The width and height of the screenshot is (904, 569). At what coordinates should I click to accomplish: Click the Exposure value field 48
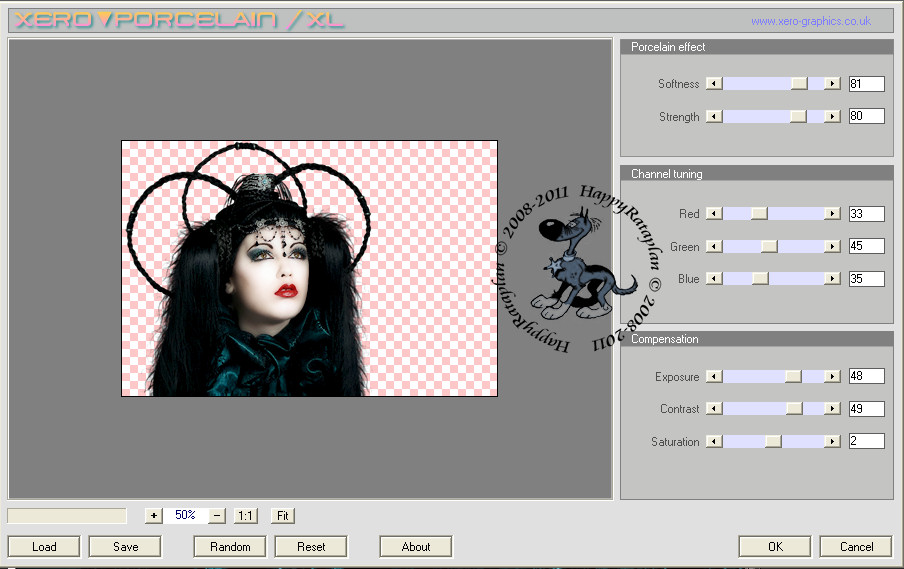coord(867,376)
